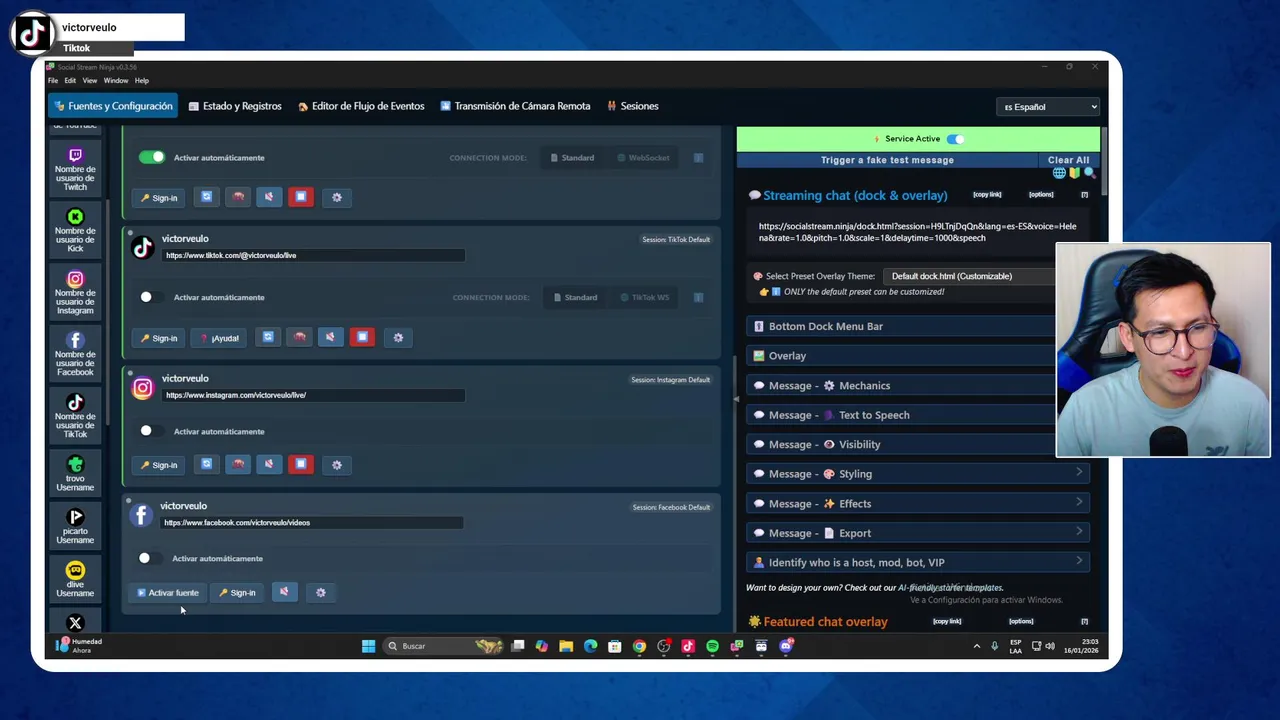Mute the Instagram source window
Screen dimensions: 1280x720
(x=269, y=464)
